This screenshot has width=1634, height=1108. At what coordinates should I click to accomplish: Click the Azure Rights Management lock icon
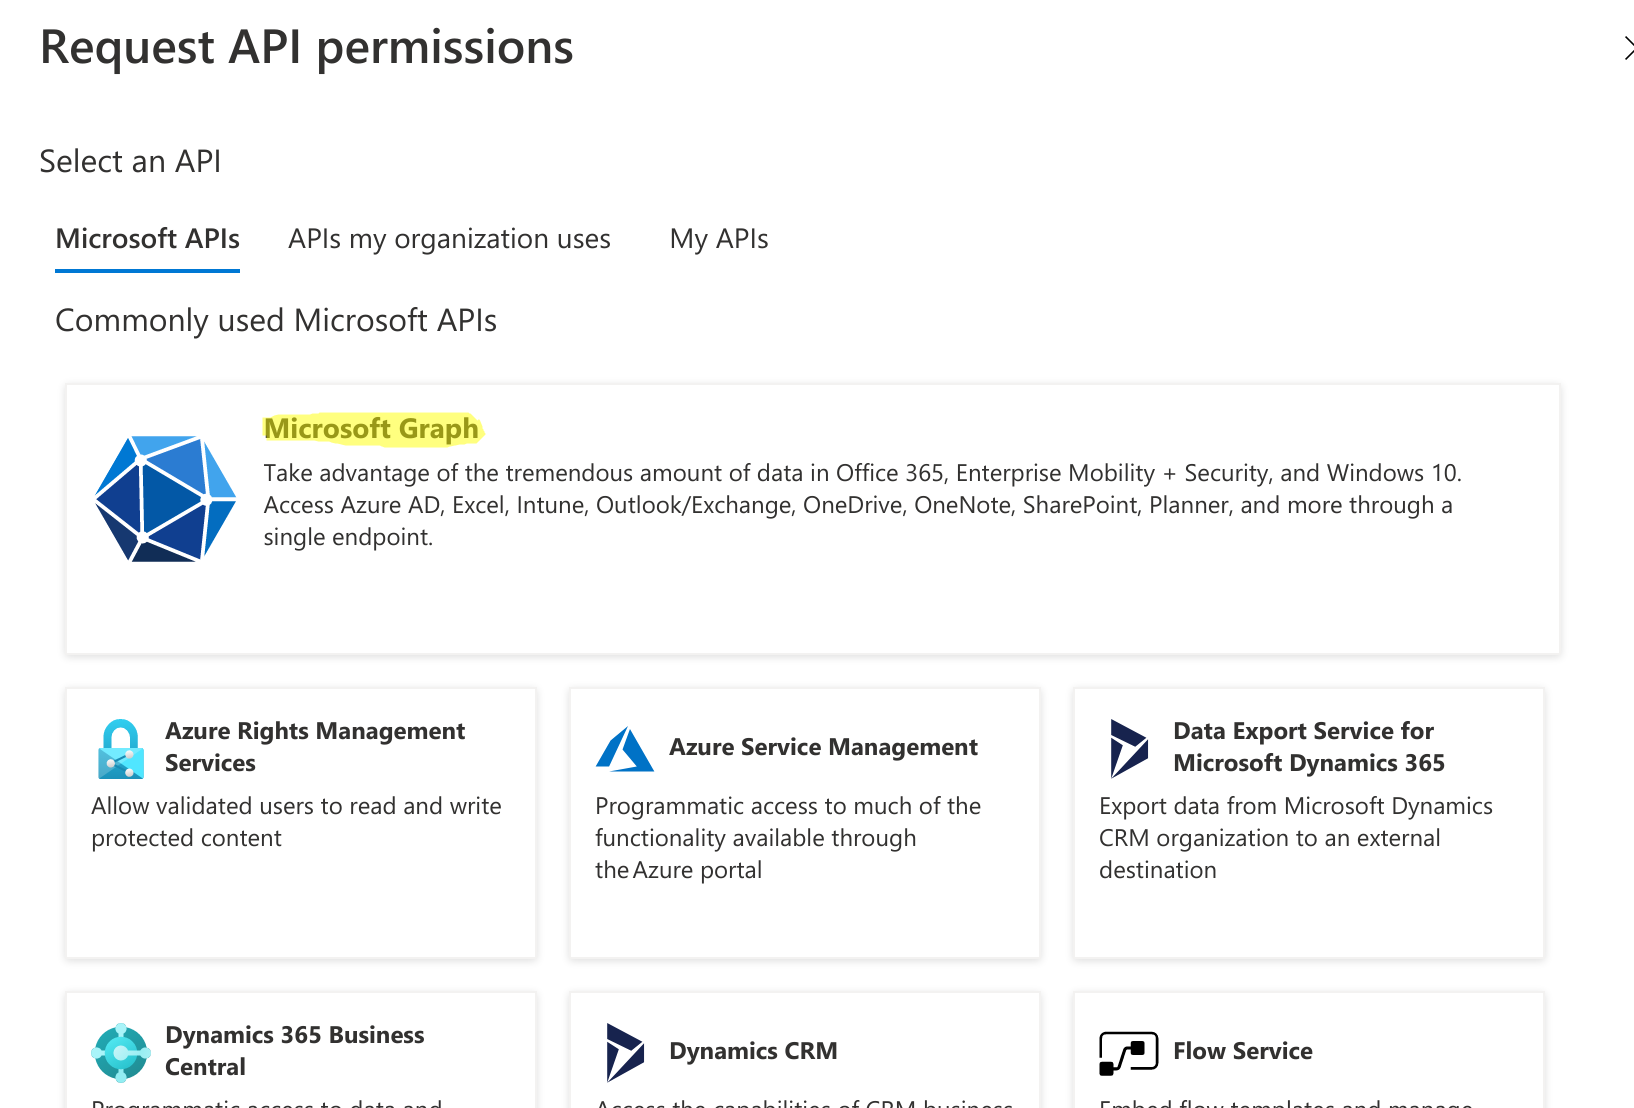(x=121, y=749)
